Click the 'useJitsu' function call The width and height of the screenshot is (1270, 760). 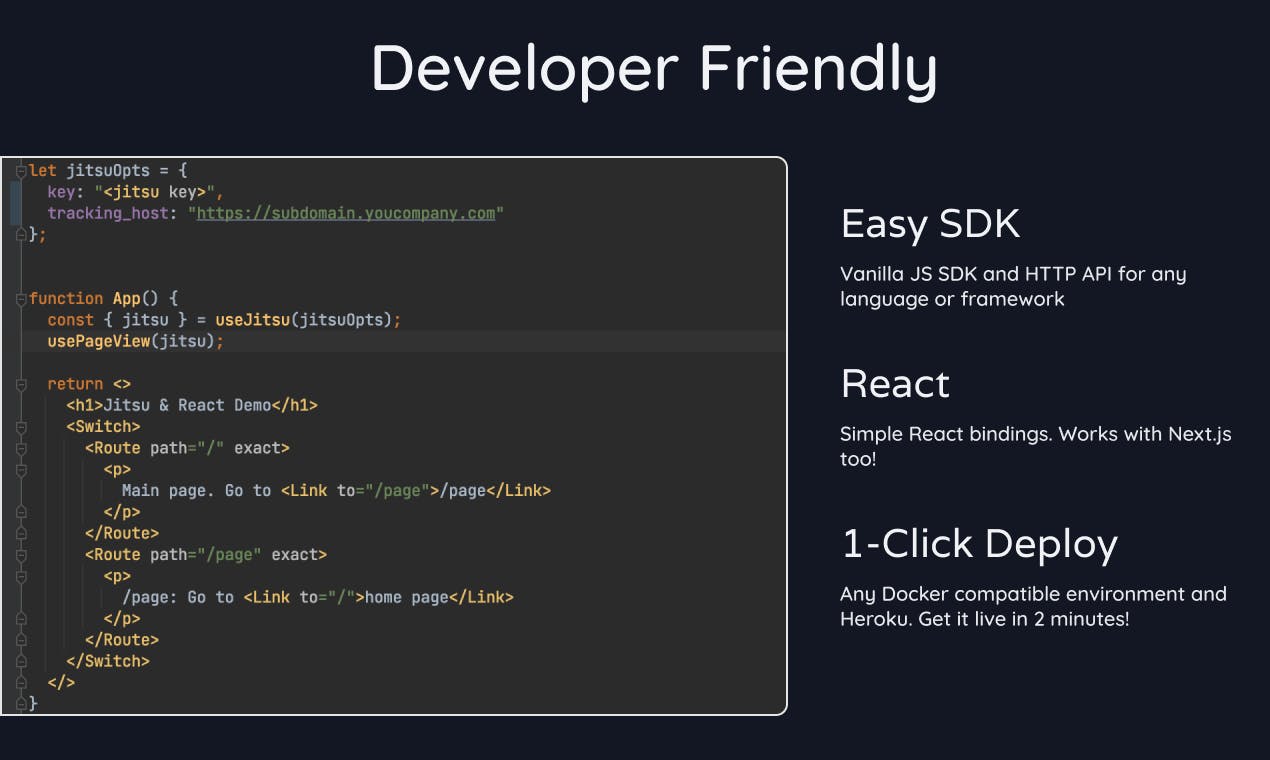pos(253,320)
